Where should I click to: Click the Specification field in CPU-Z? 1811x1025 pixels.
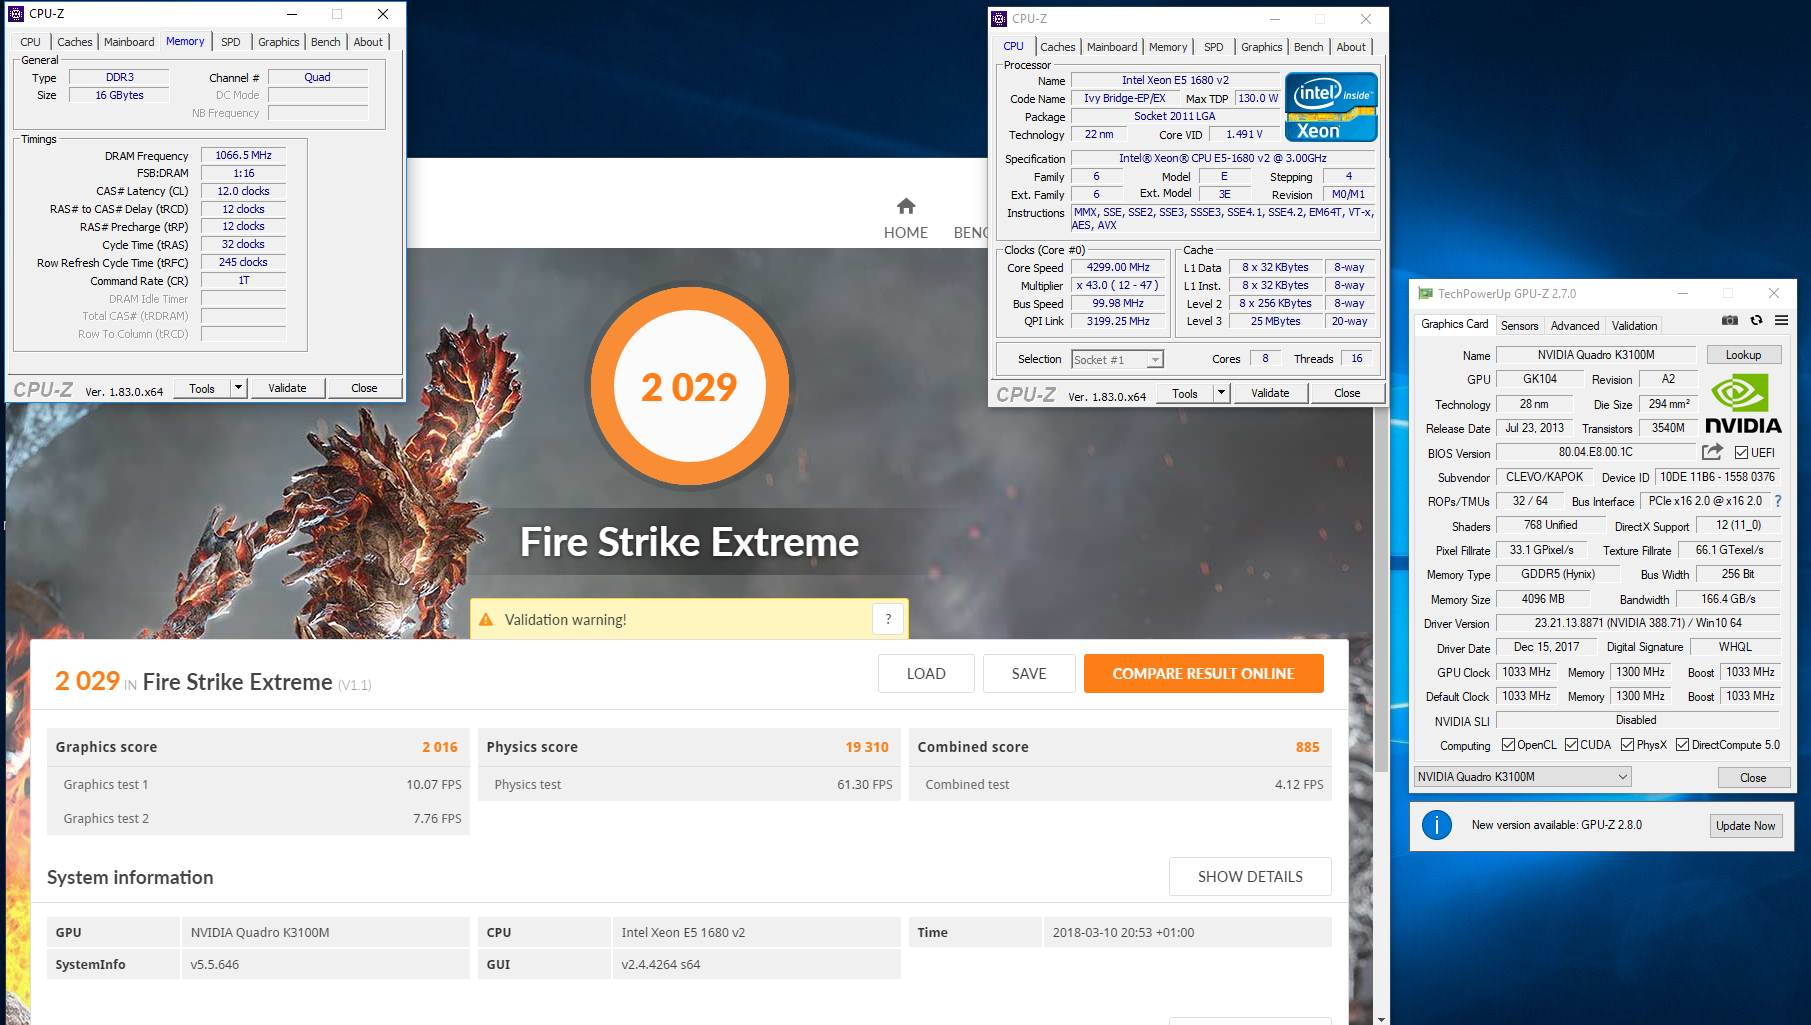click(x=1223, y=159)
